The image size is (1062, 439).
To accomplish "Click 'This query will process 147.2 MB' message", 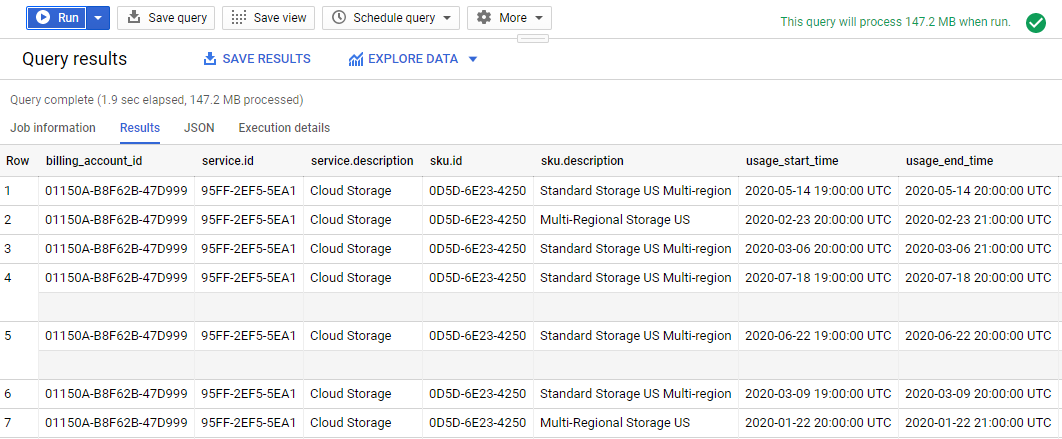I will 895,22.
